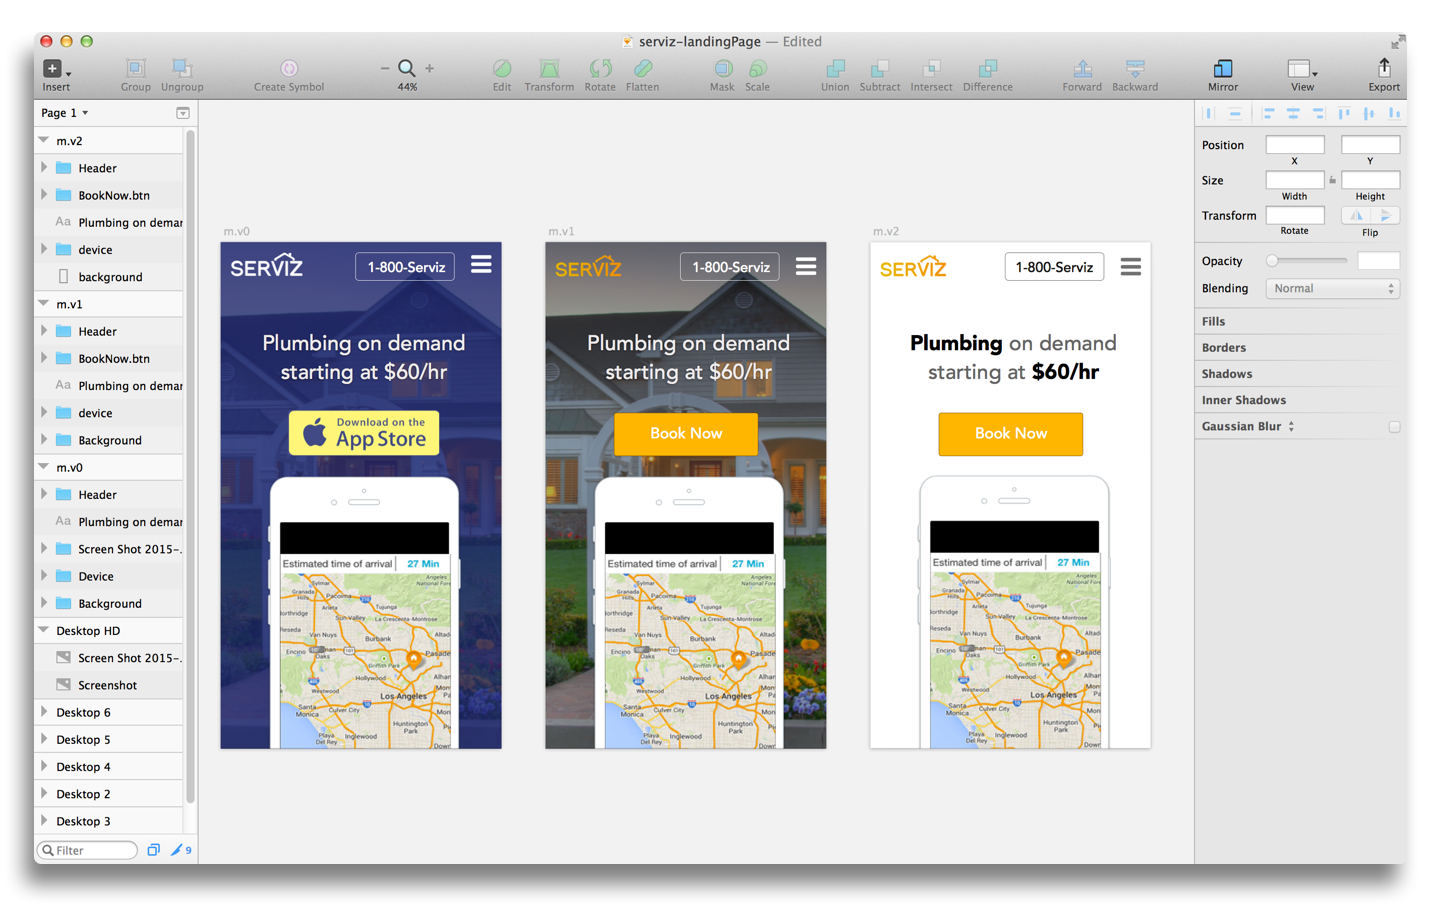Screen dimensions: 1440x924
Task: Click the Mask tool icon
Action: [722, 68]
